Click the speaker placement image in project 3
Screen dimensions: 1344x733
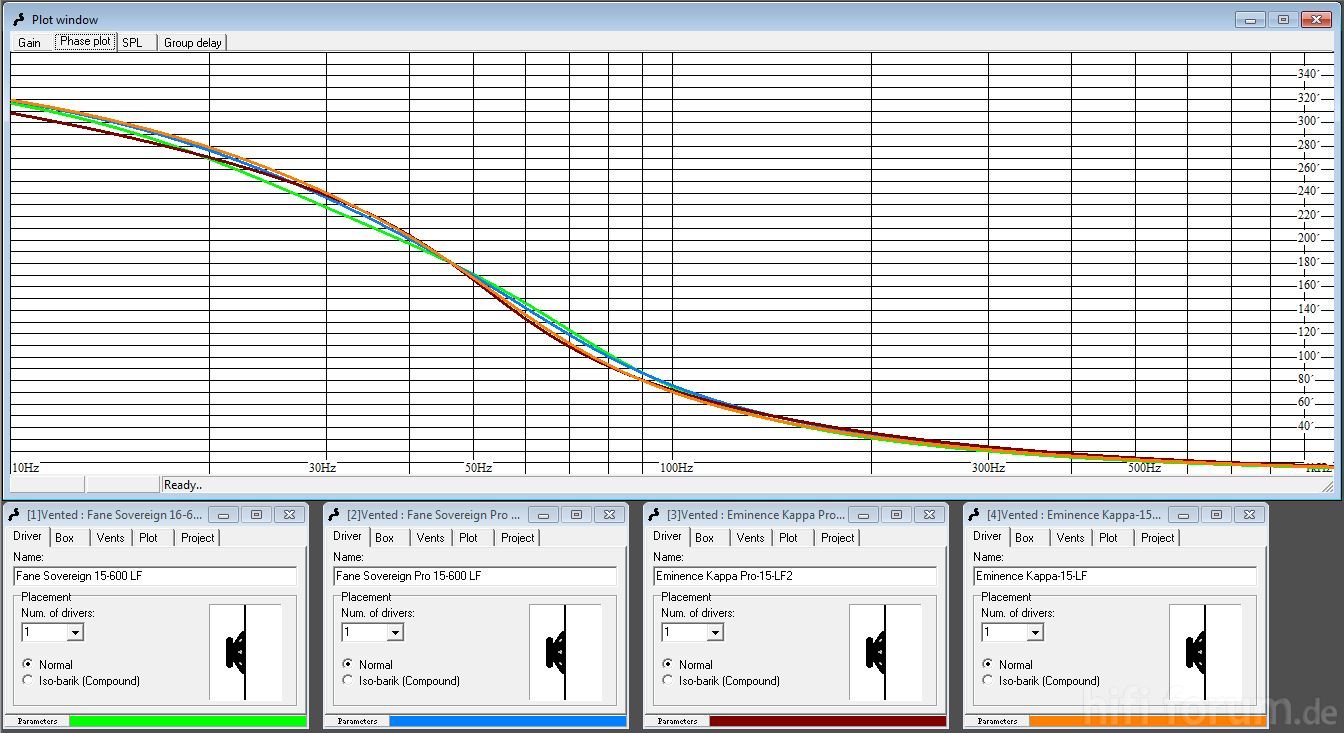pos(885,652)
